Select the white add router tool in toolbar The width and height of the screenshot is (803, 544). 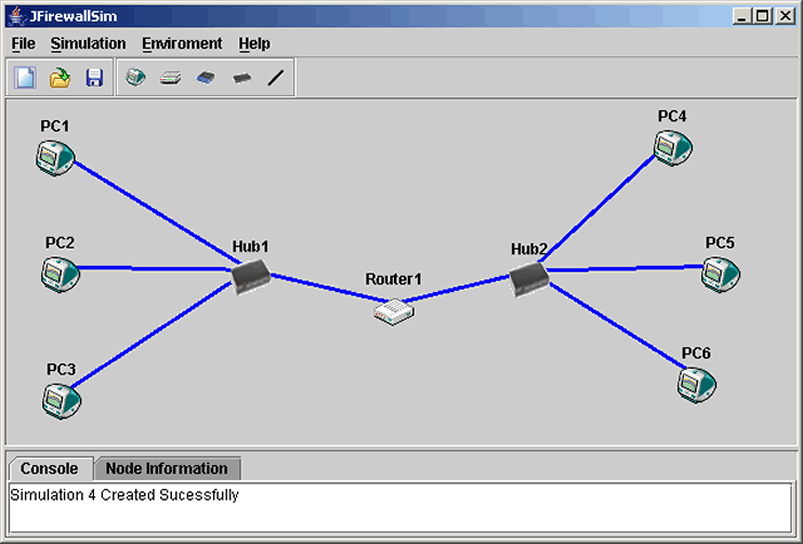click(x=171, y=78)
